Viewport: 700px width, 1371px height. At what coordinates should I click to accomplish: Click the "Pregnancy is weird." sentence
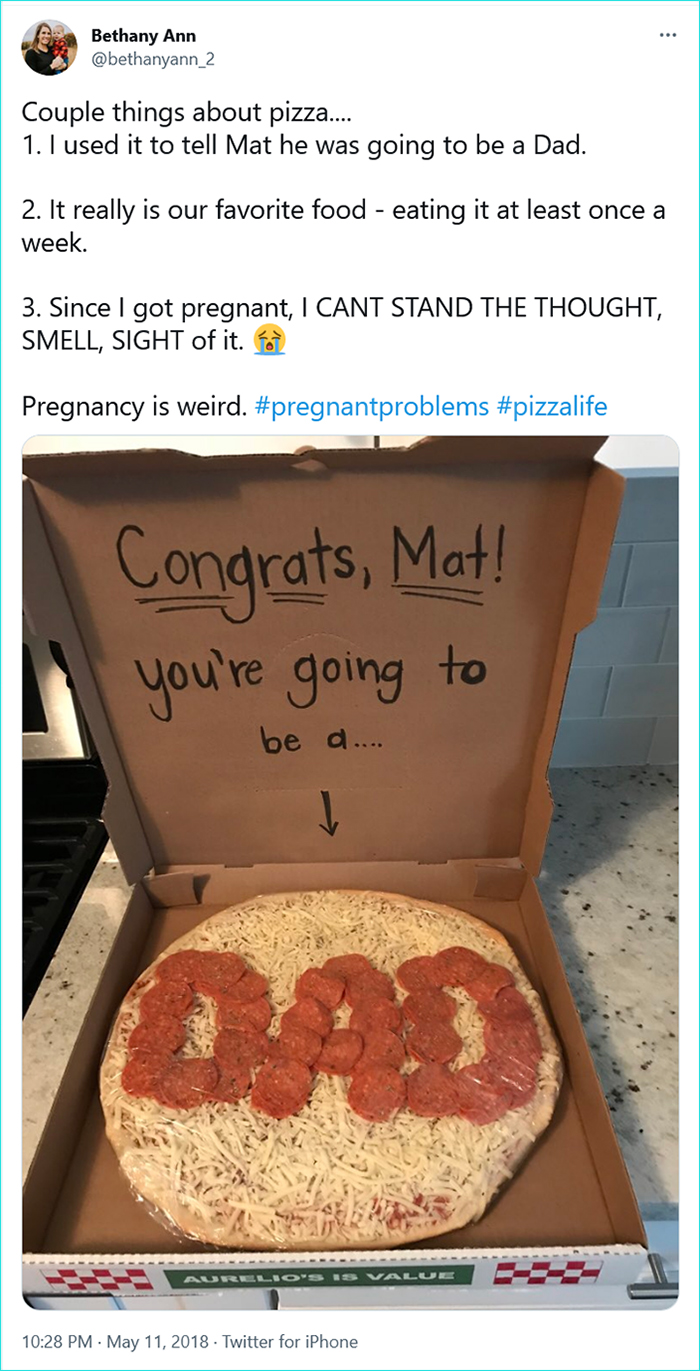tap(134, 407)
